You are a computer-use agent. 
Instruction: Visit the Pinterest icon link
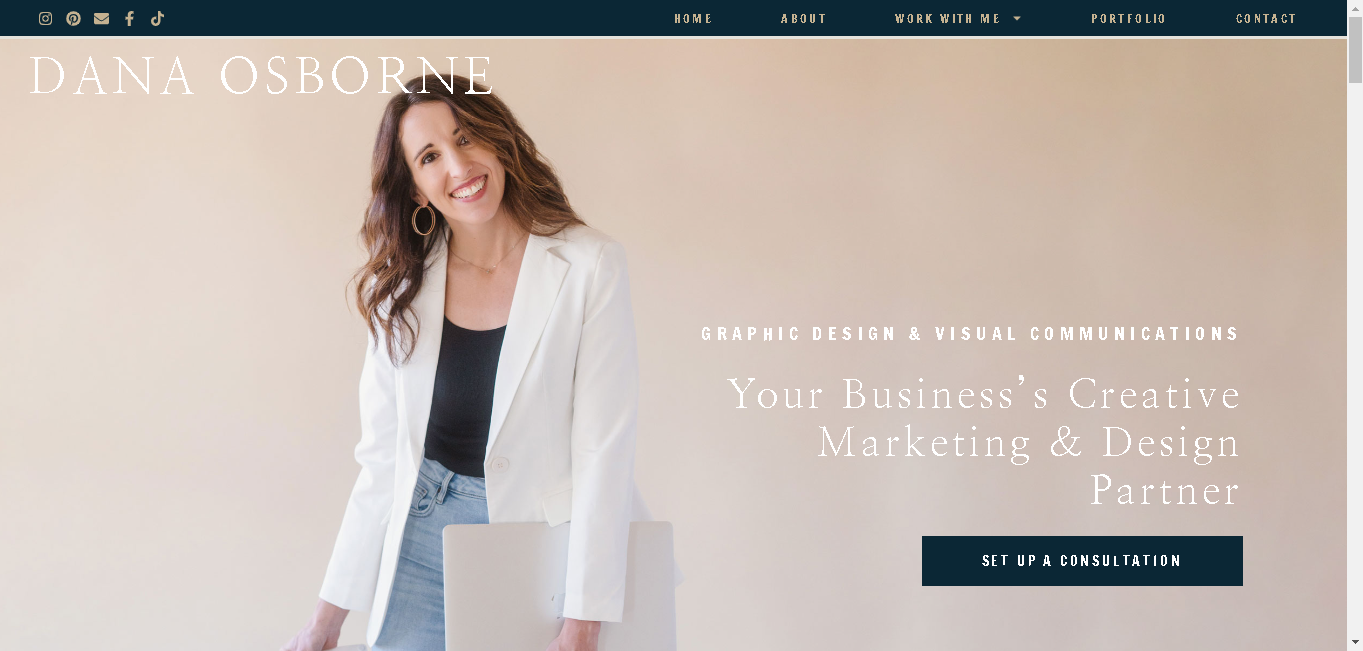click(73, 18)
